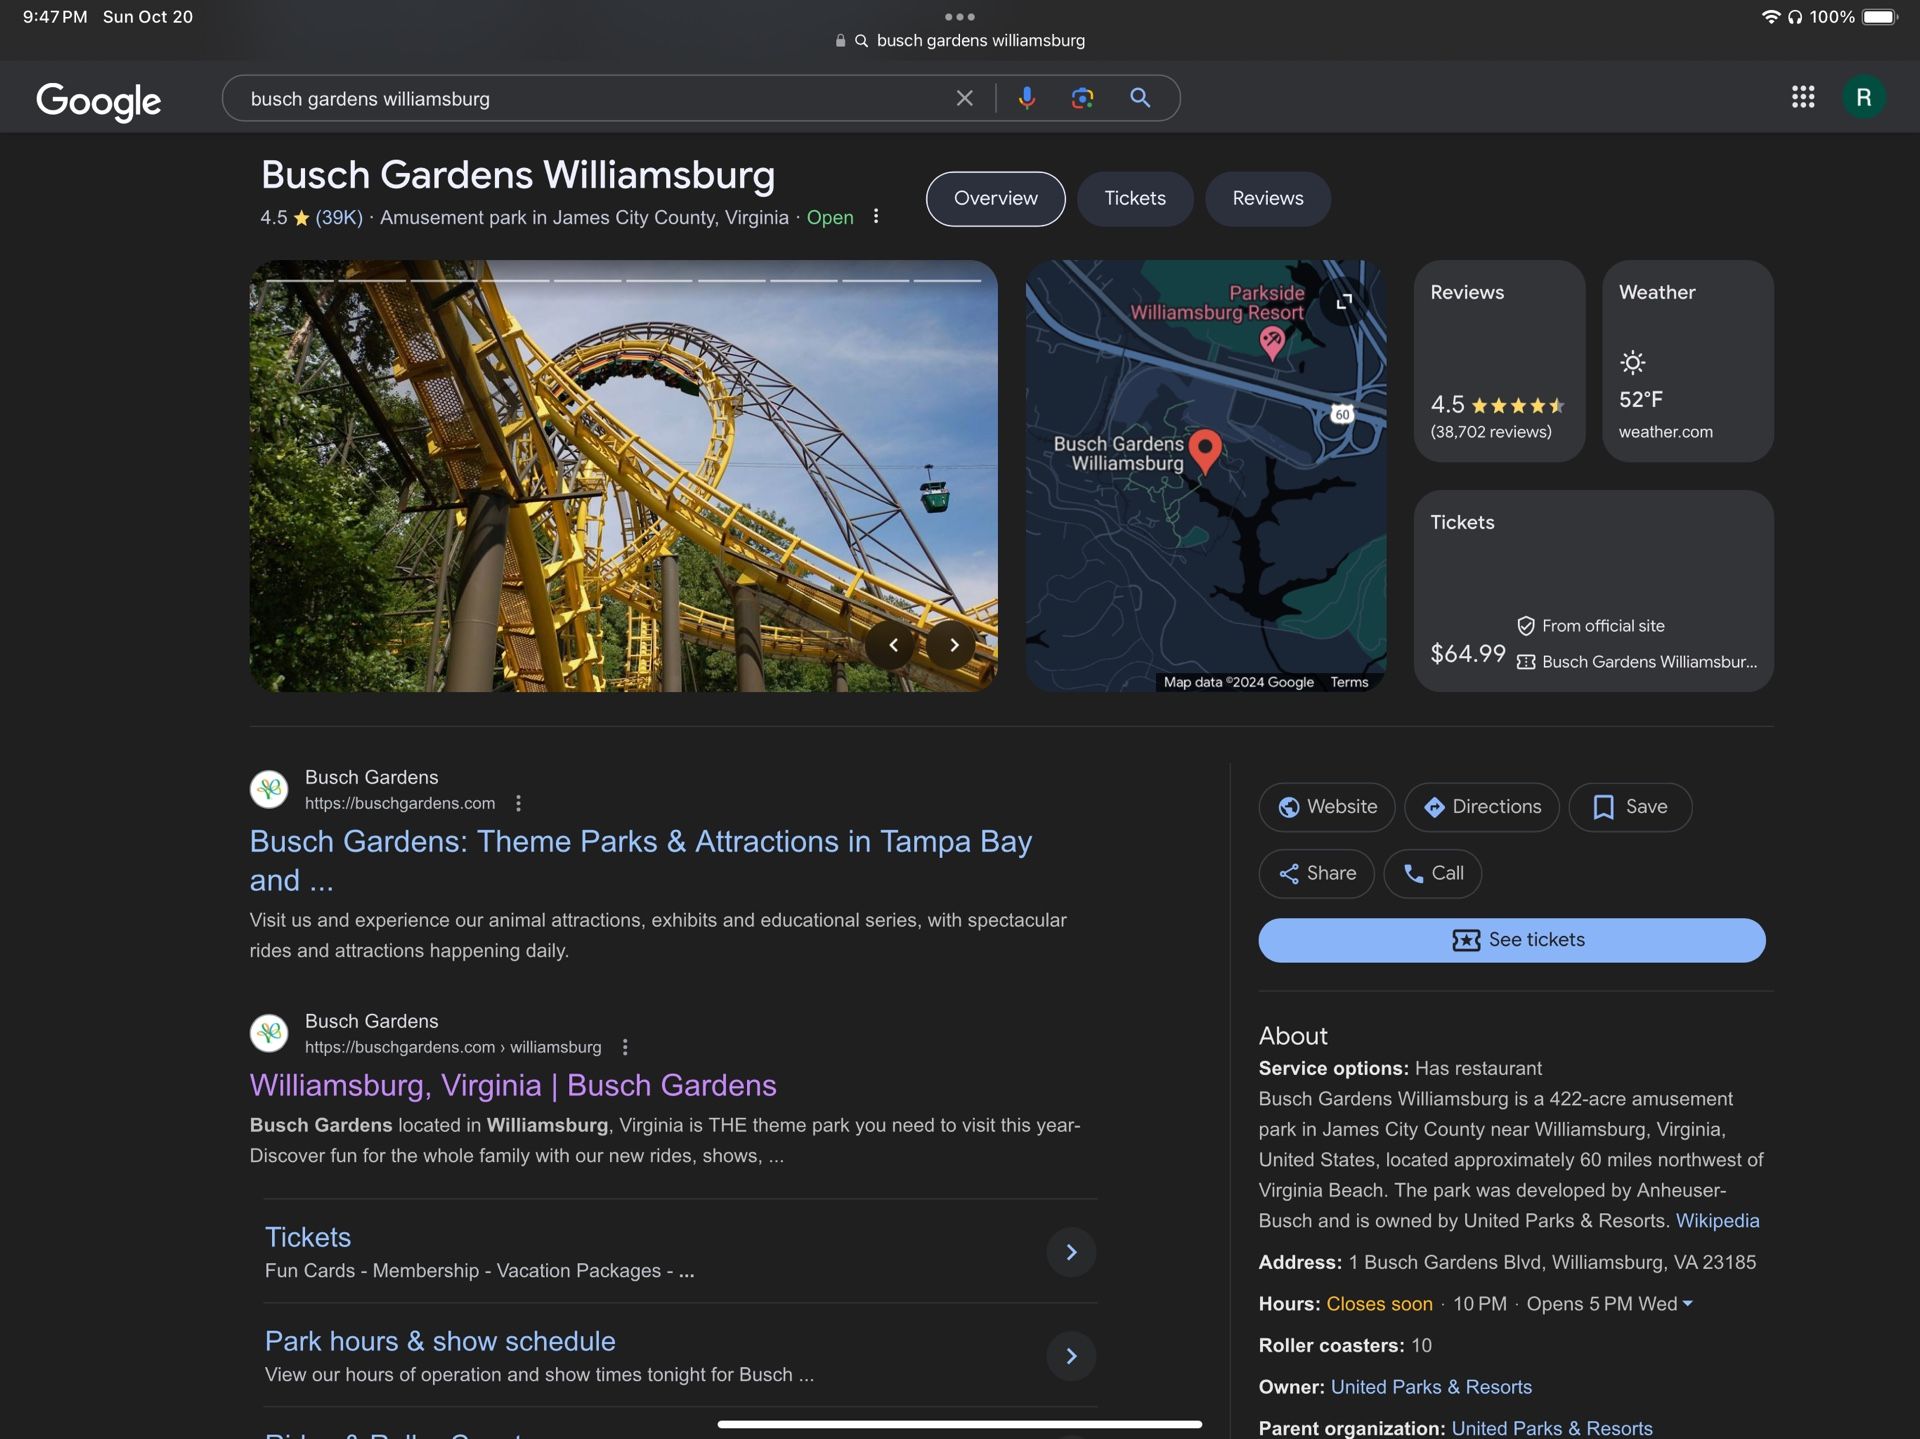Open the account avatar labeled R

[1863, 97]
